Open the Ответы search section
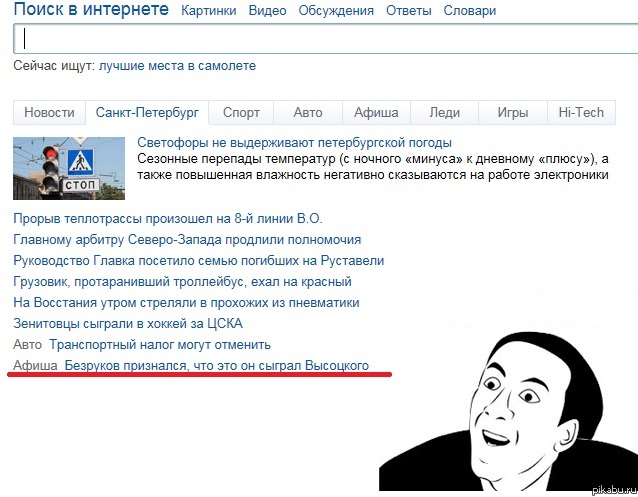The height and width of the screenshot is (497, 638). click(x=409, y=10)
